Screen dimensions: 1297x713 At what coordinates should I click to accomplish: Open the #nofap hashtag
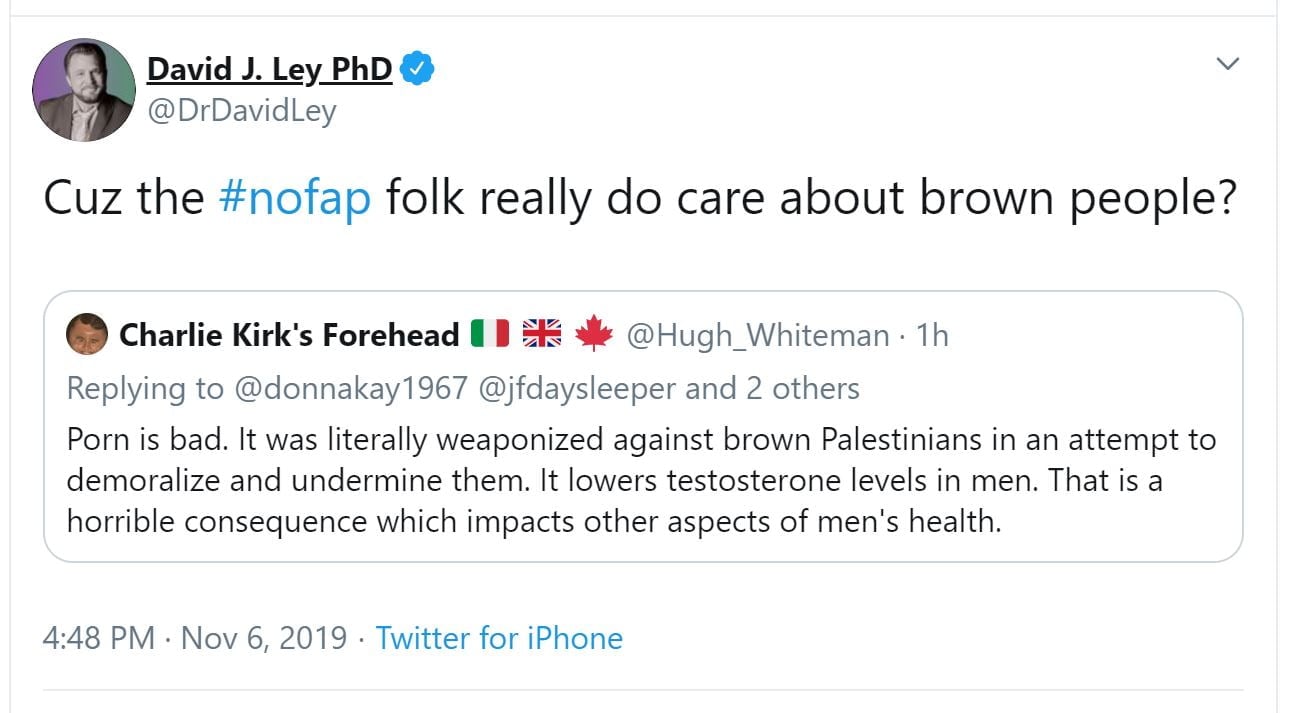(295, 199)
